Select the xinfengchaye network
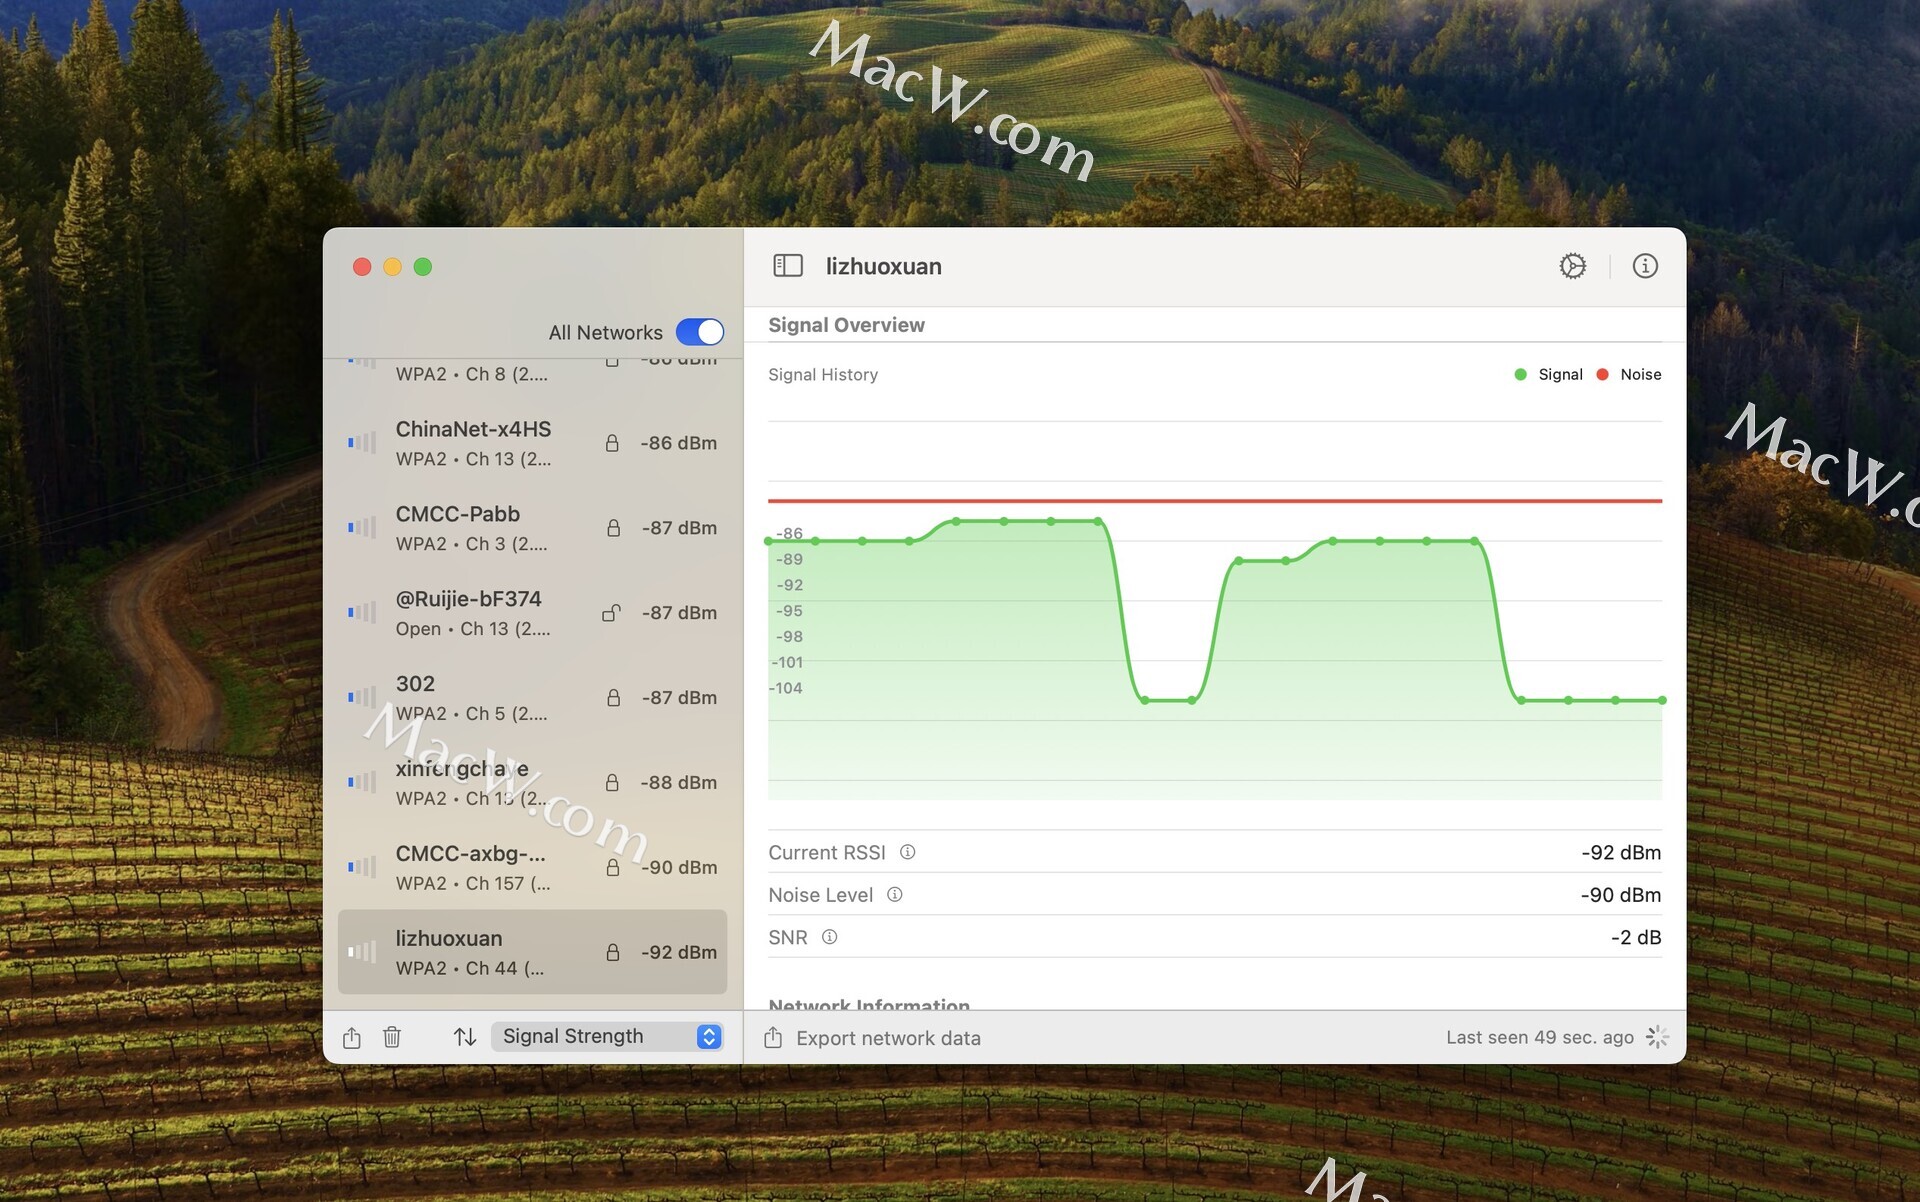1920x1202 pixels. tap(532, 783)
